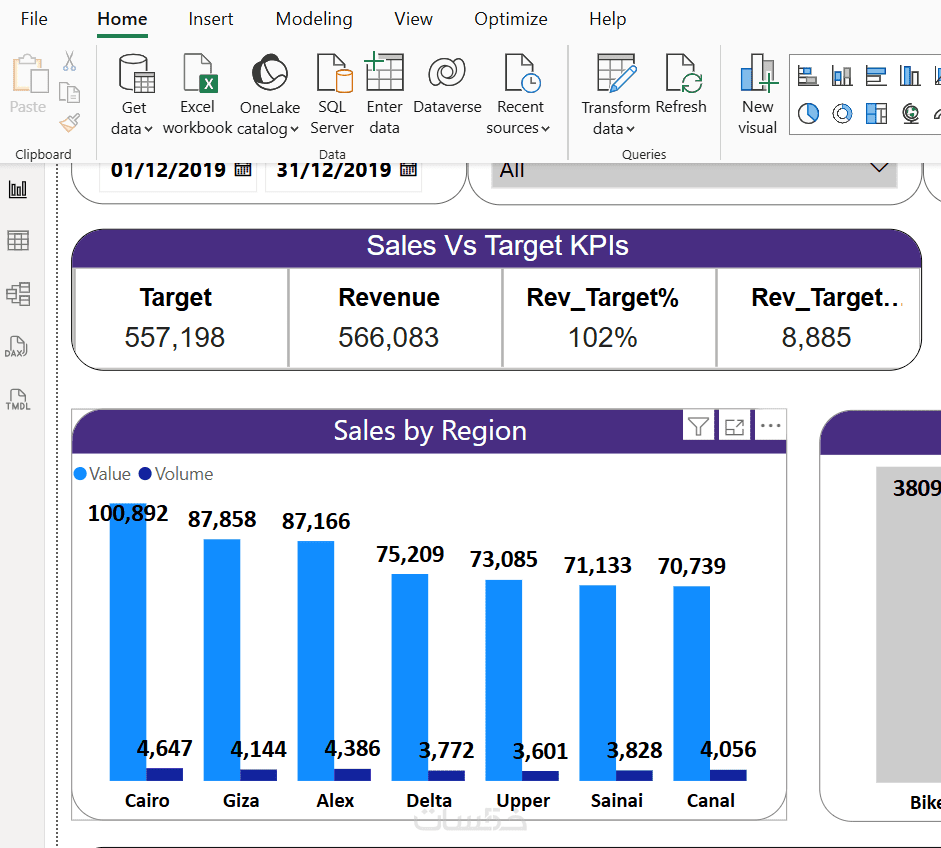Connect to SQL Server

click(x=332, y=95)
